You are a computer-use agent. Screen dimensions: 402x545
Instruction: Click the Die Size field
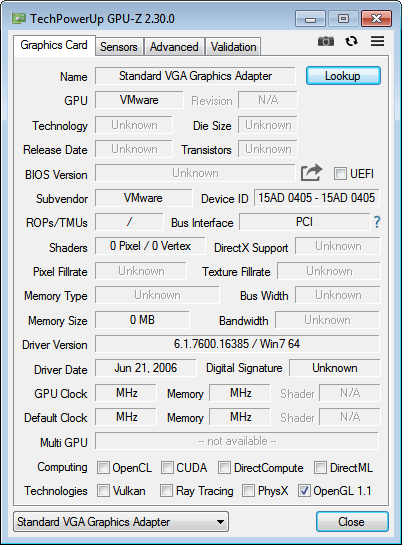tap(268, 125)
